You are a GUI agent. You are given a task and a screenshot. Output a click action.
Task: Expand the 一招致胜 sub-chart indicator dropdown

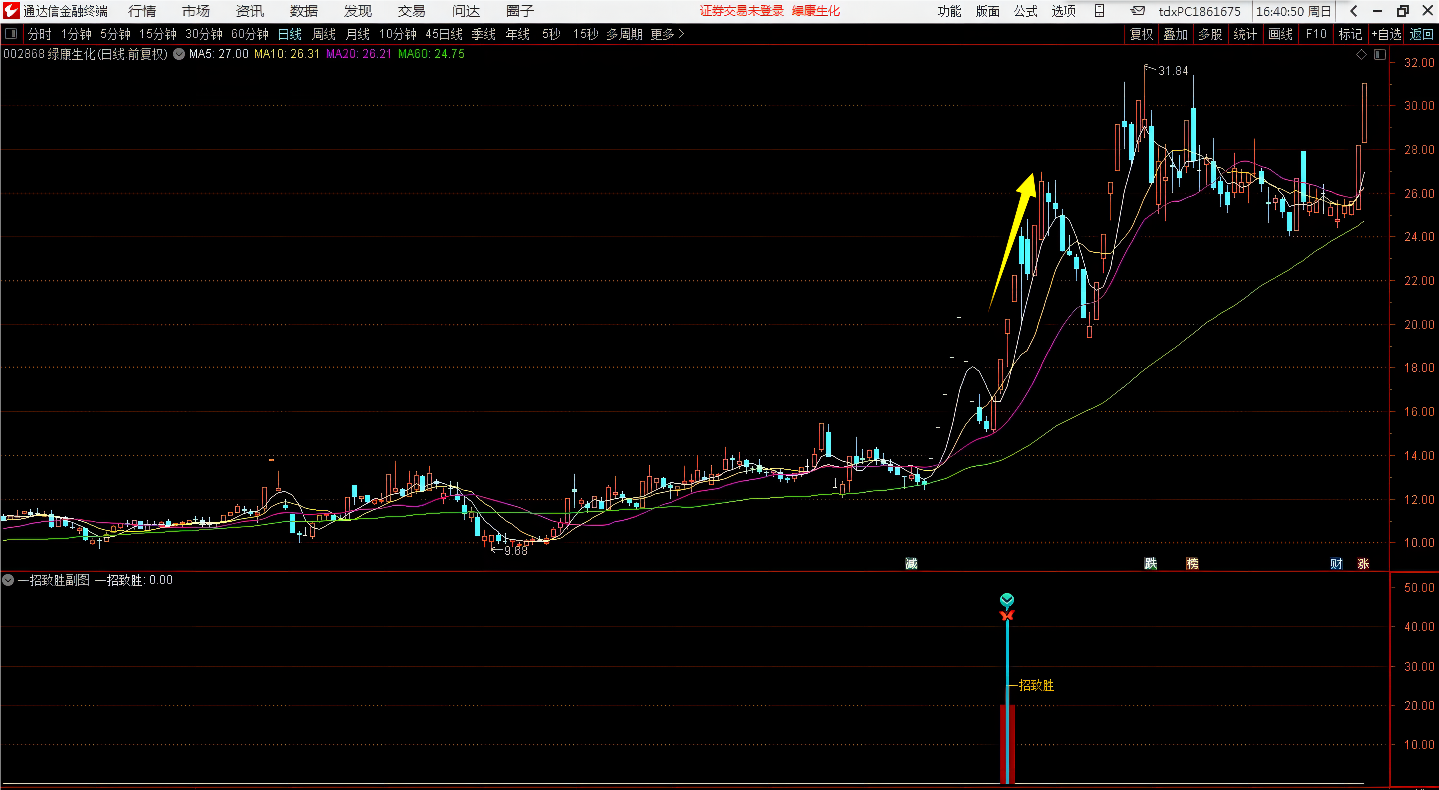click(8, 579)
